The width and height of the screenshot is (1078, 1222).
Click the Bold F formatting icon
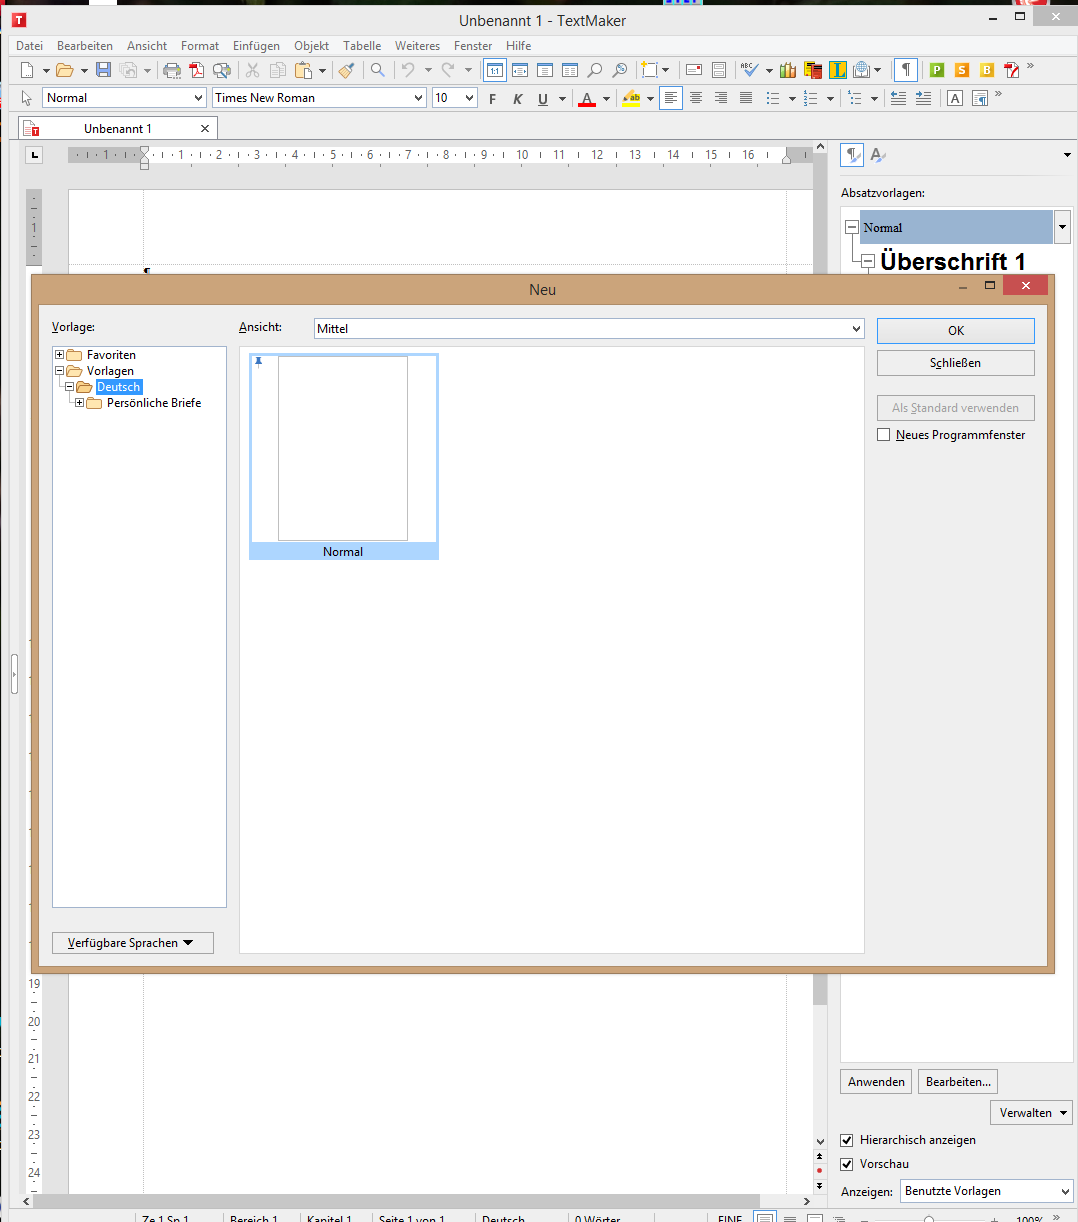[492, 98]
